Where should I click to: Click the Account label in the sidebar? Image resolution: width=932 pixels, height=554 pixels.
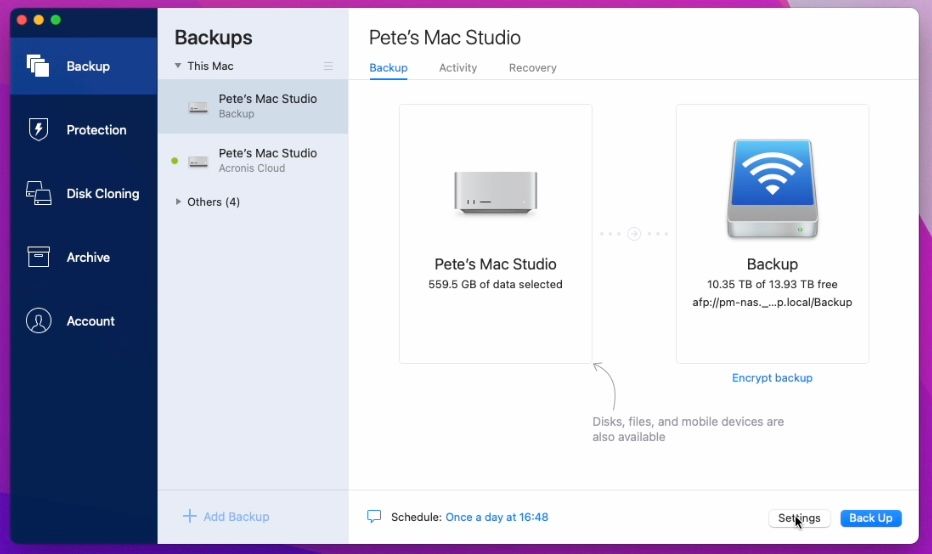click(x=90, y=321)
